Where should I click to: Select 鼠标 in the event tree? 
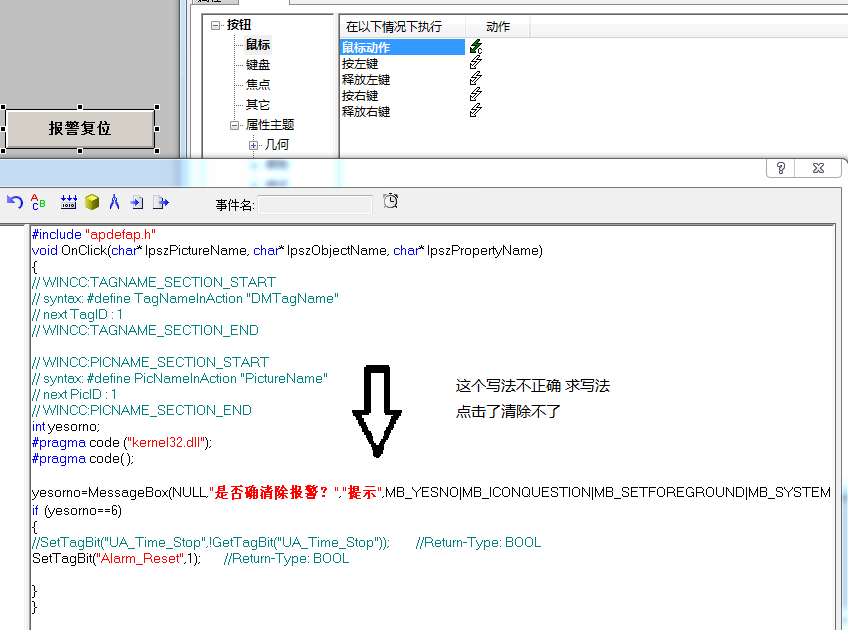[258, 44]
